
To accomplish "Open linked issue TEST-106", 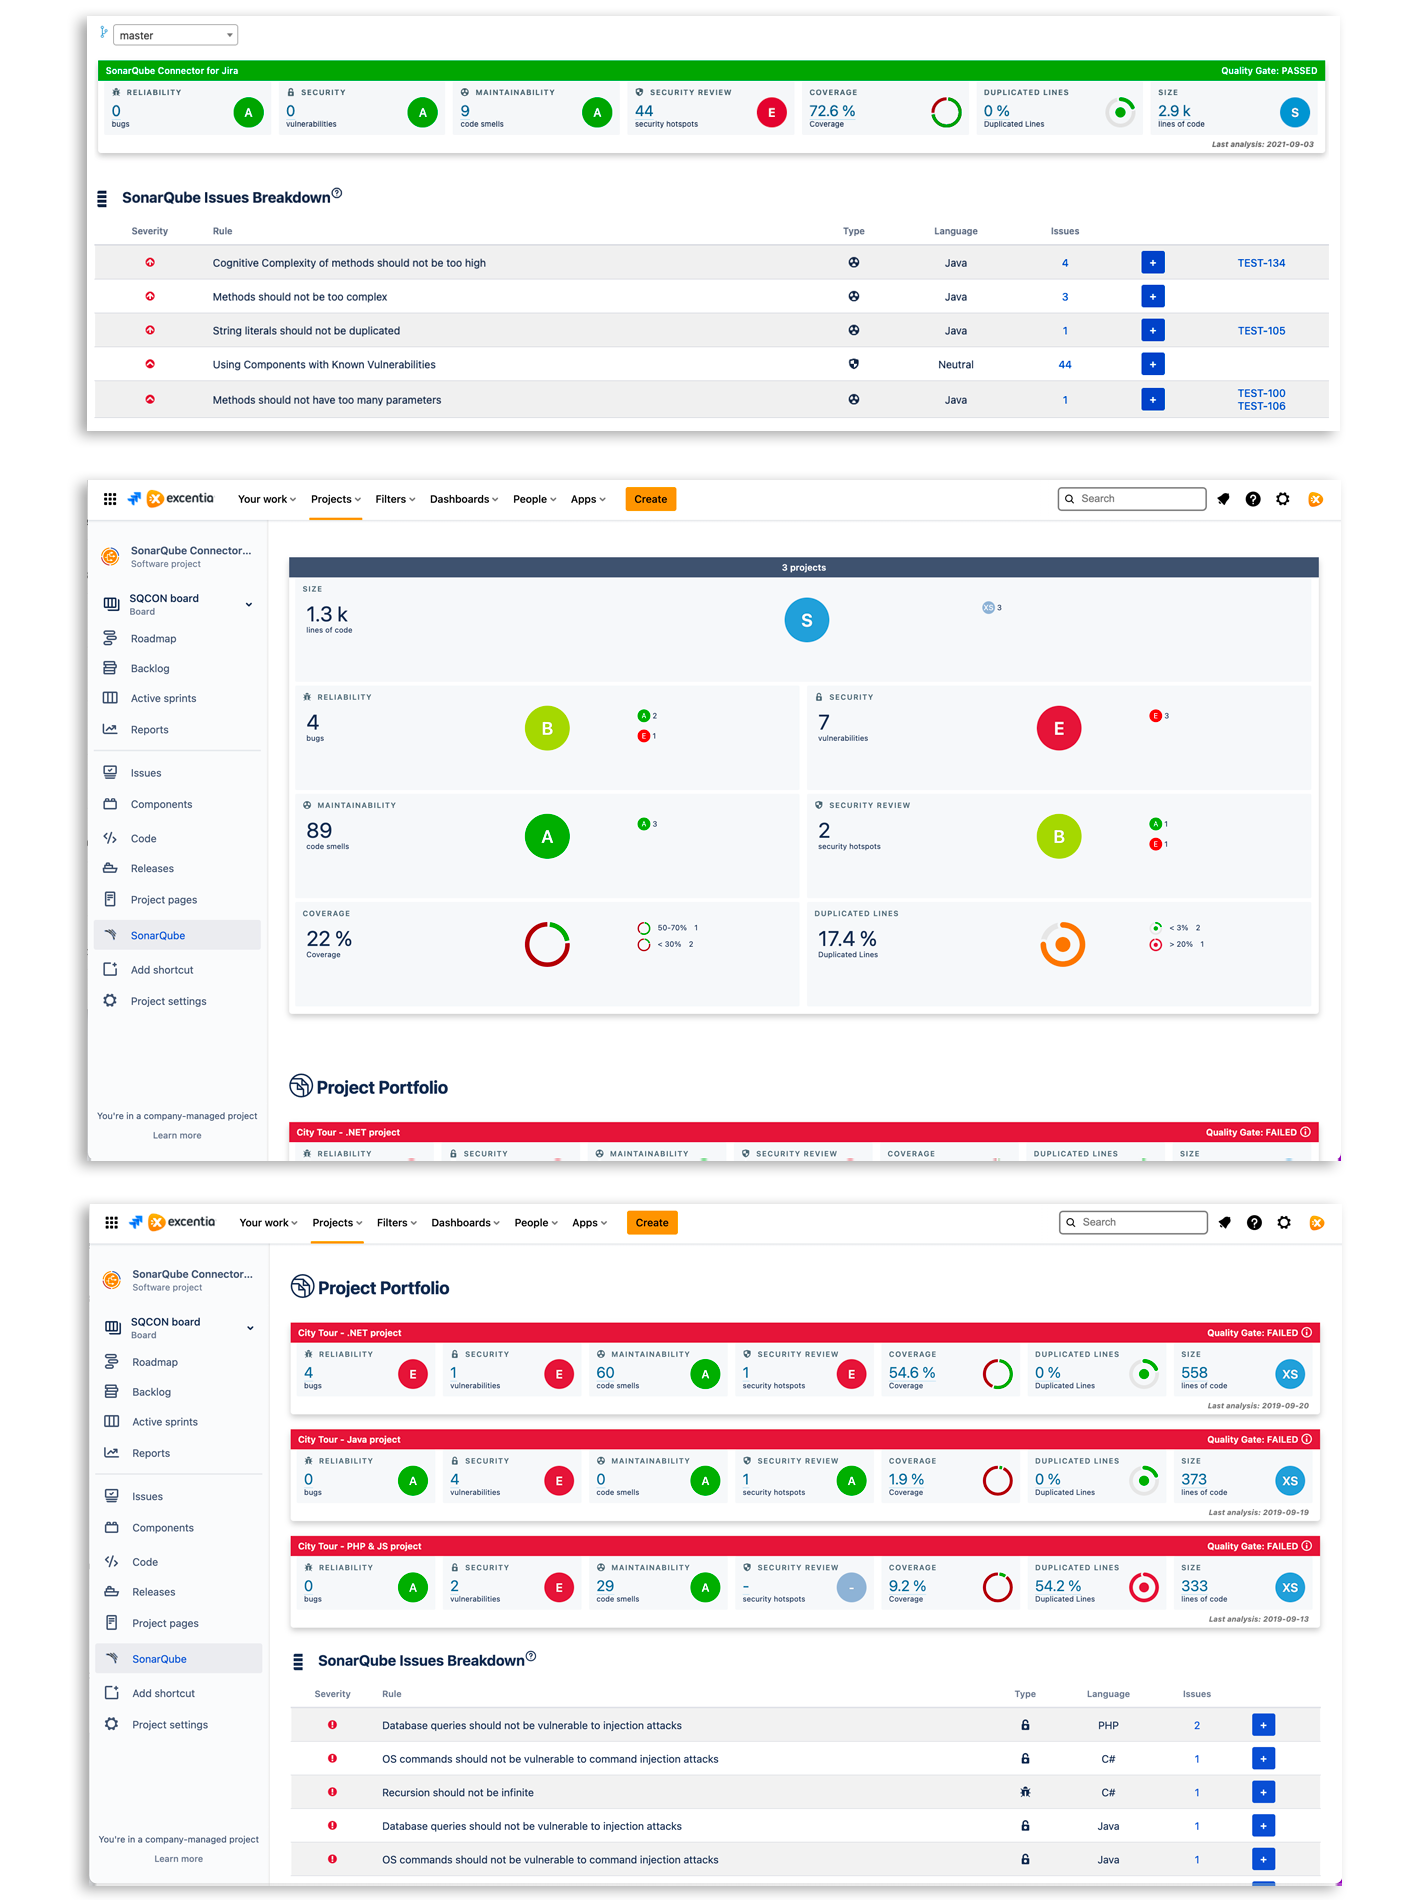I will coord(1261,406).
